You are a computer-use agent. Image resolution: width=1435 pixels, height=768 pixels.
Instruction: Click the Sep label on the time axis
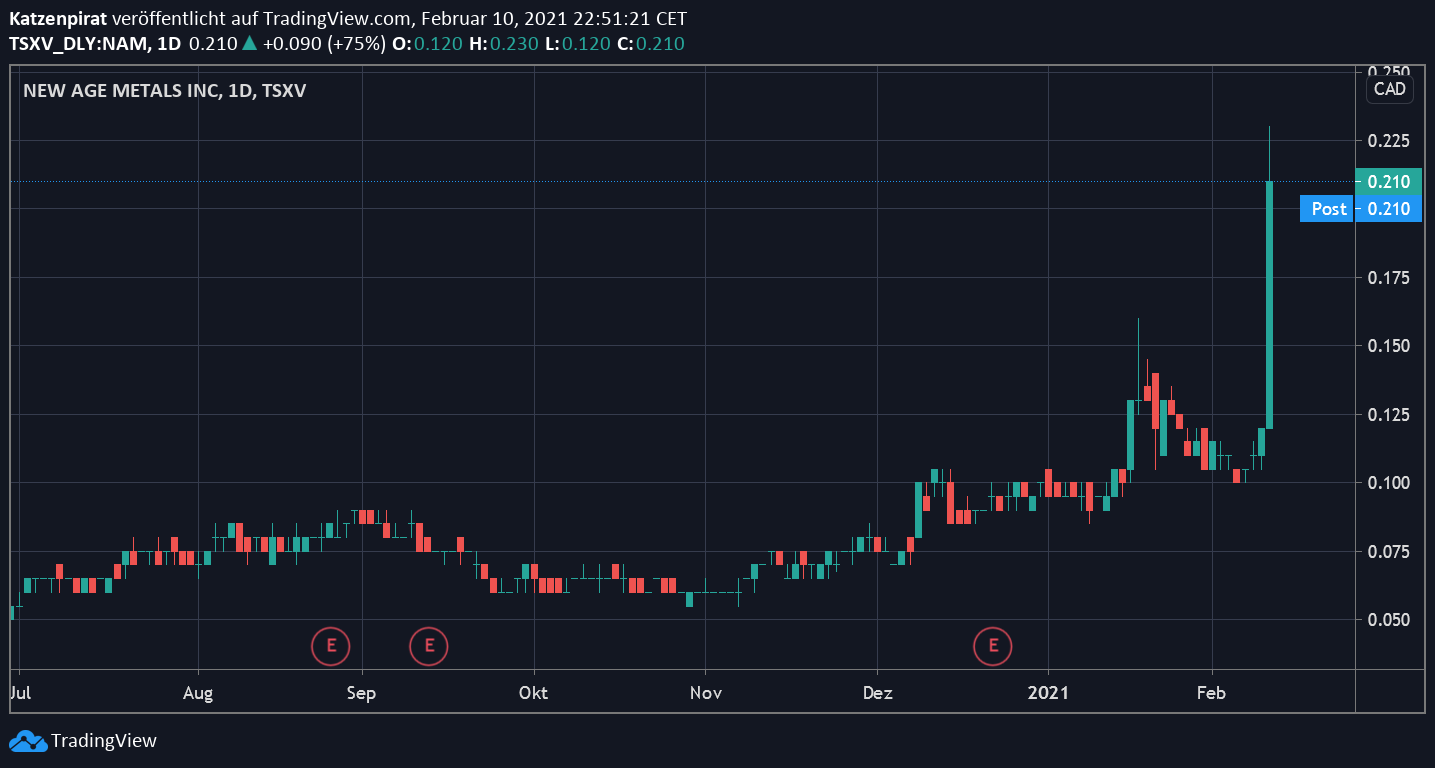coord(362,692)
